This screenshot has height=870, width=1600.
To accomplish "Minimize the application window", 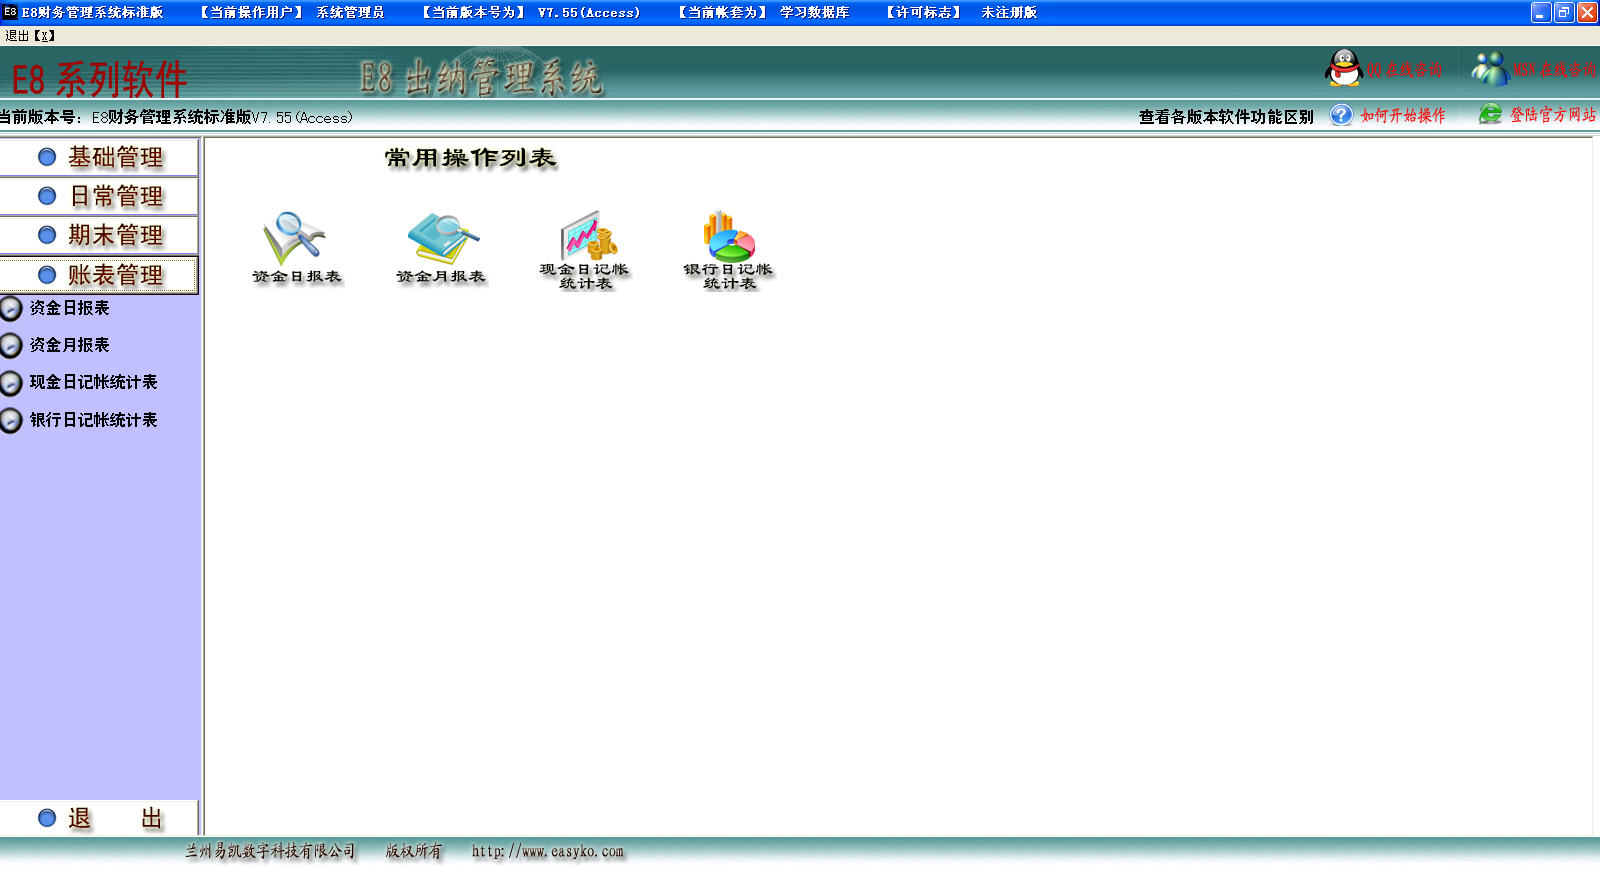I will [x=1541, y=12].
